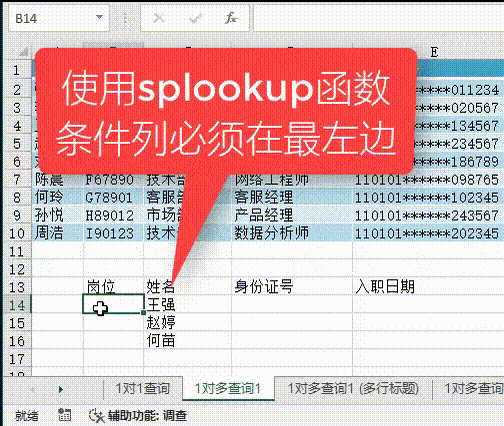The image size is (504, 426).
Task: Select row 10 header
Action: click(17, 233)
